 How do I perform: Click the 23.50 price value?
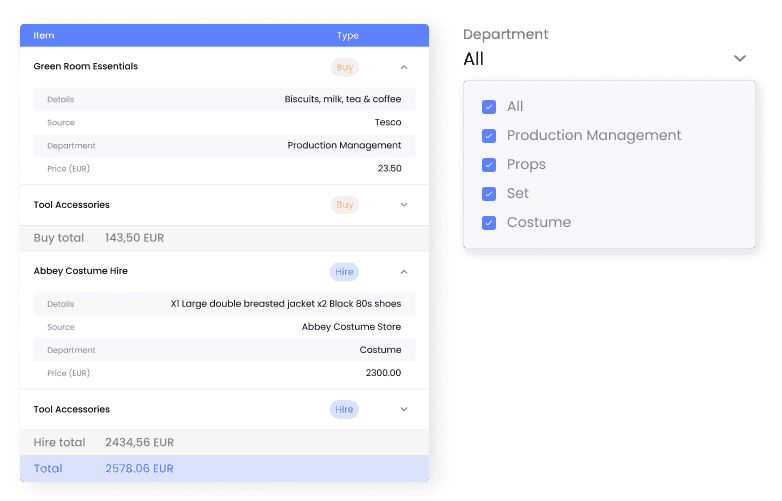pos(390,168)
